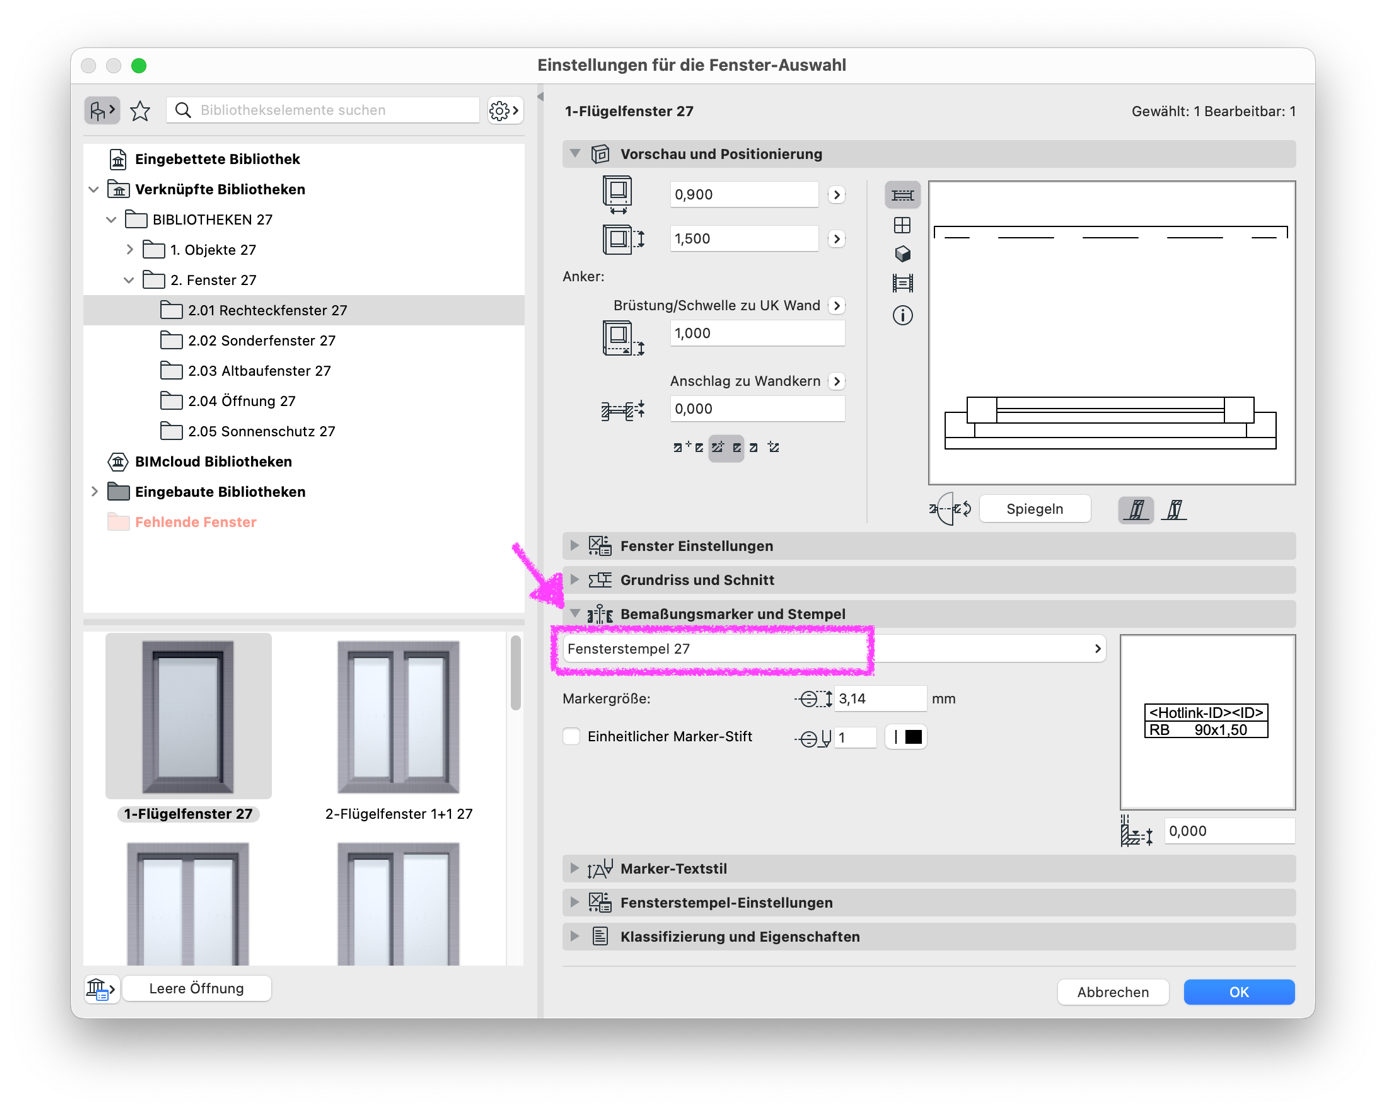Image resolution: width=1386 pixels, height=1112 pixels.
Task: Collapse Vorschau und Positionierung panel
Action: [575, 154]
